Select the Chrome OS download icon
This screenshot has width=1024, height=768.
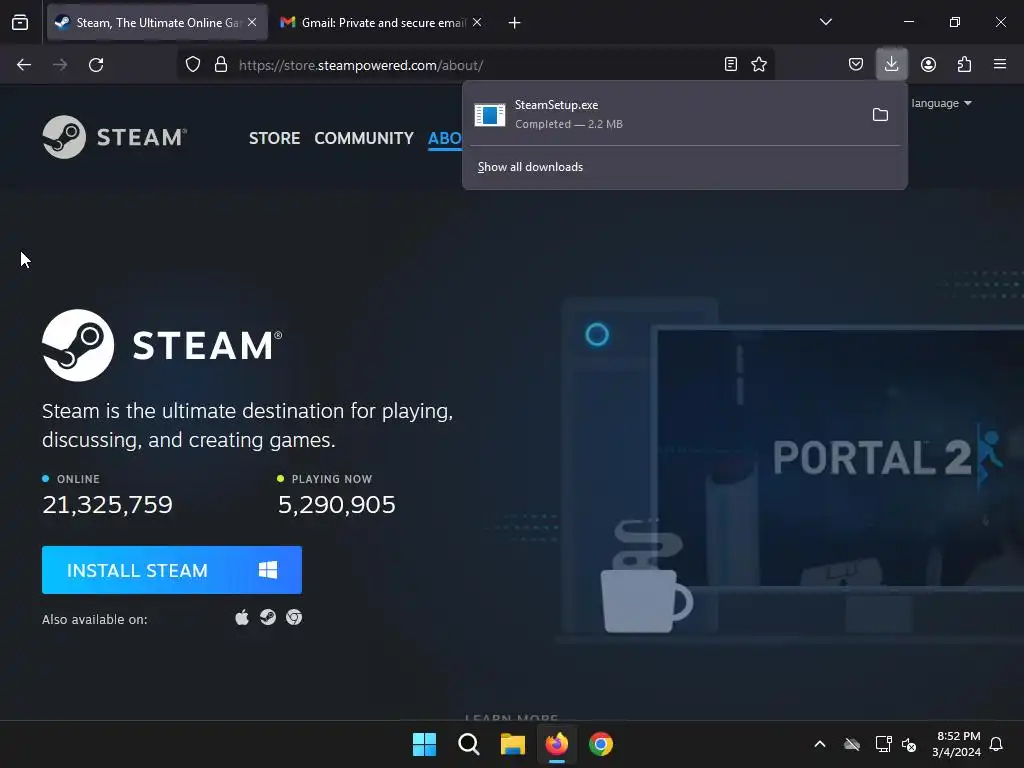(x=294, y=617)
